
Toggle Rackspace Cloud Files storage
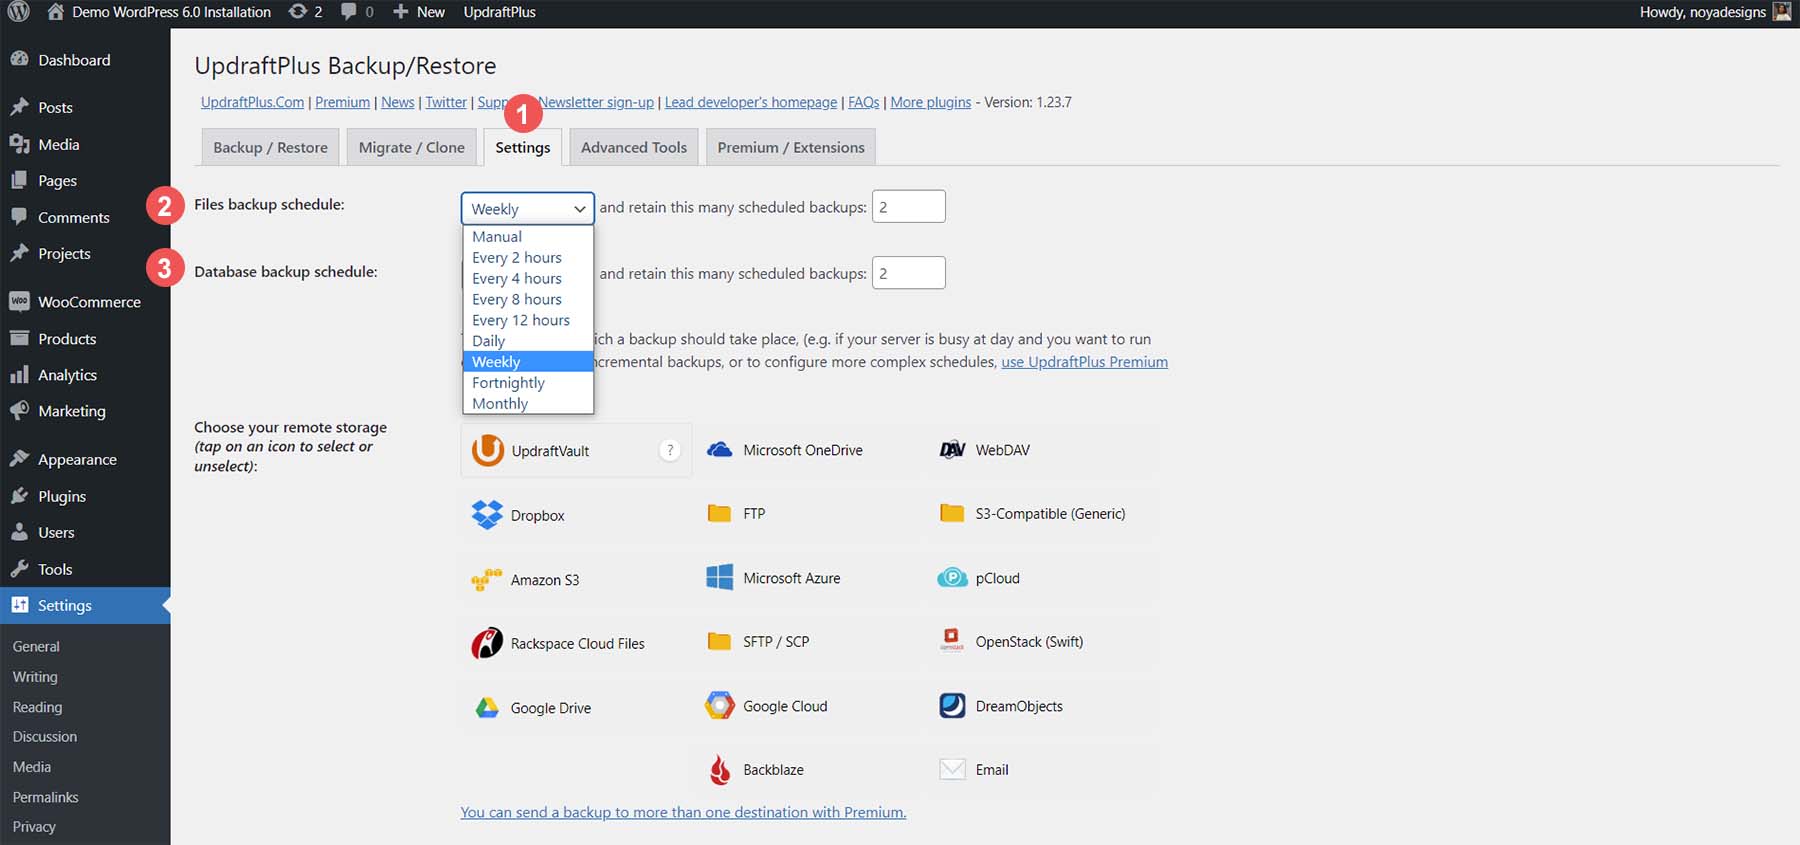click(x=559, y=644)
